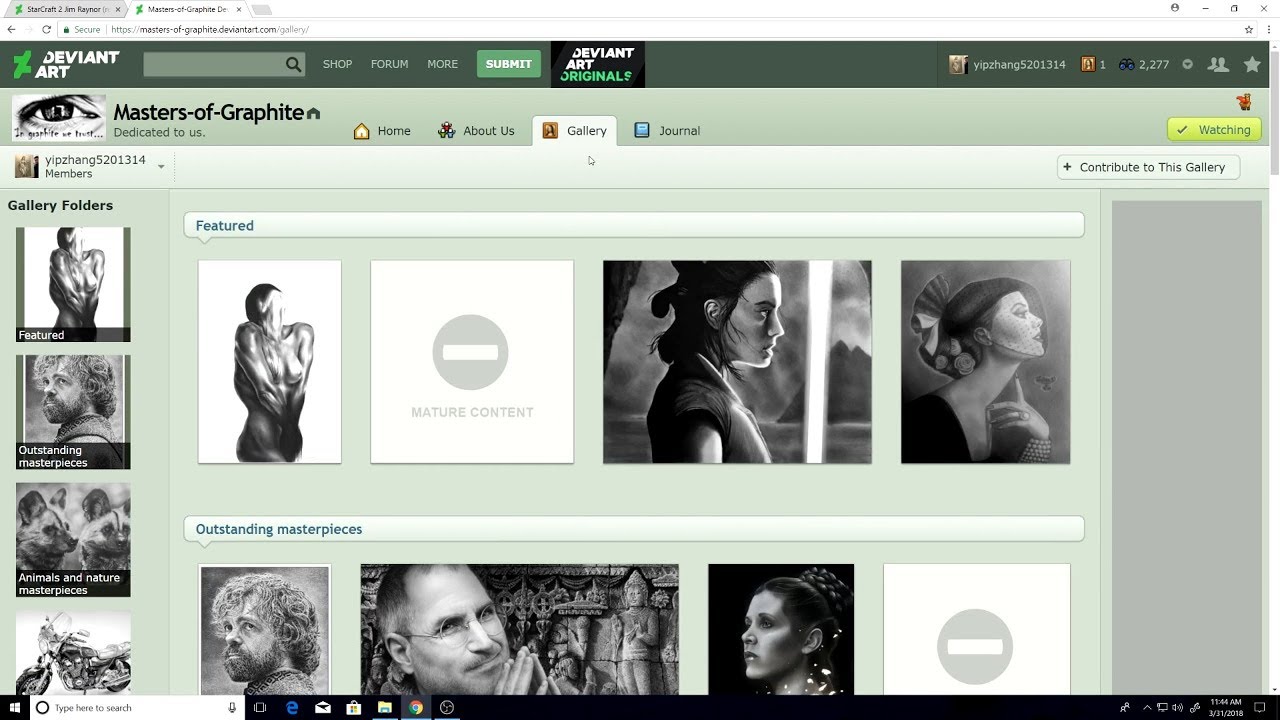Click microphone icon in taskbar search
The height and width of the screenshot is (720, 1280).
232,707
